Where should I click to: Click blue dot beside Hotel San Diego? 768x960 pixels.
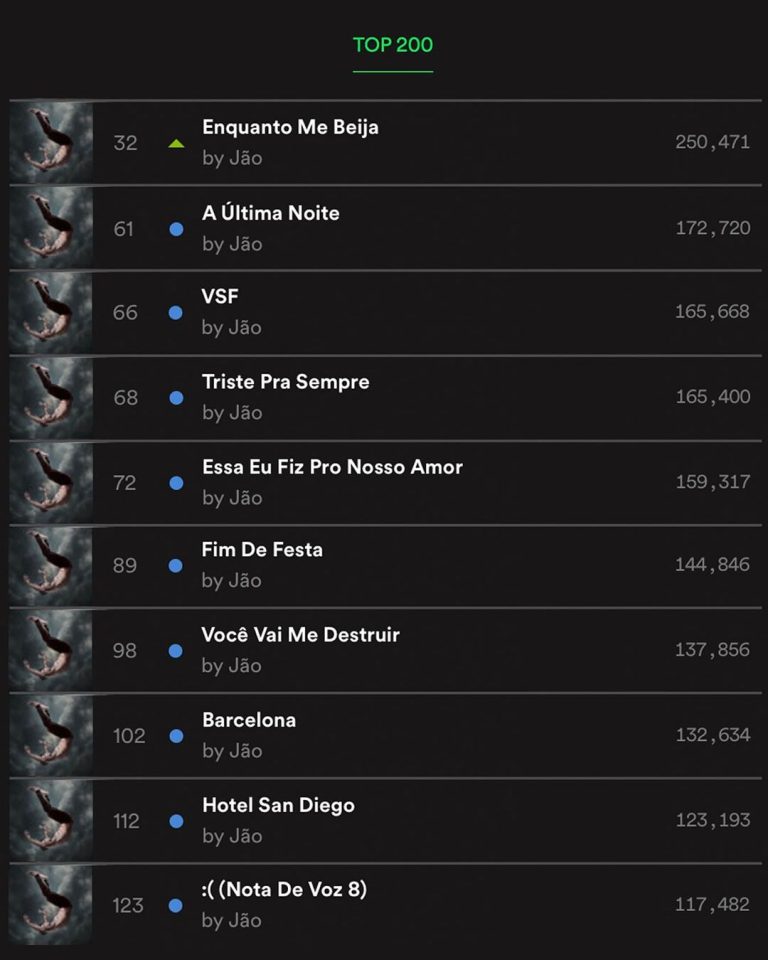[x=176, y=821]
